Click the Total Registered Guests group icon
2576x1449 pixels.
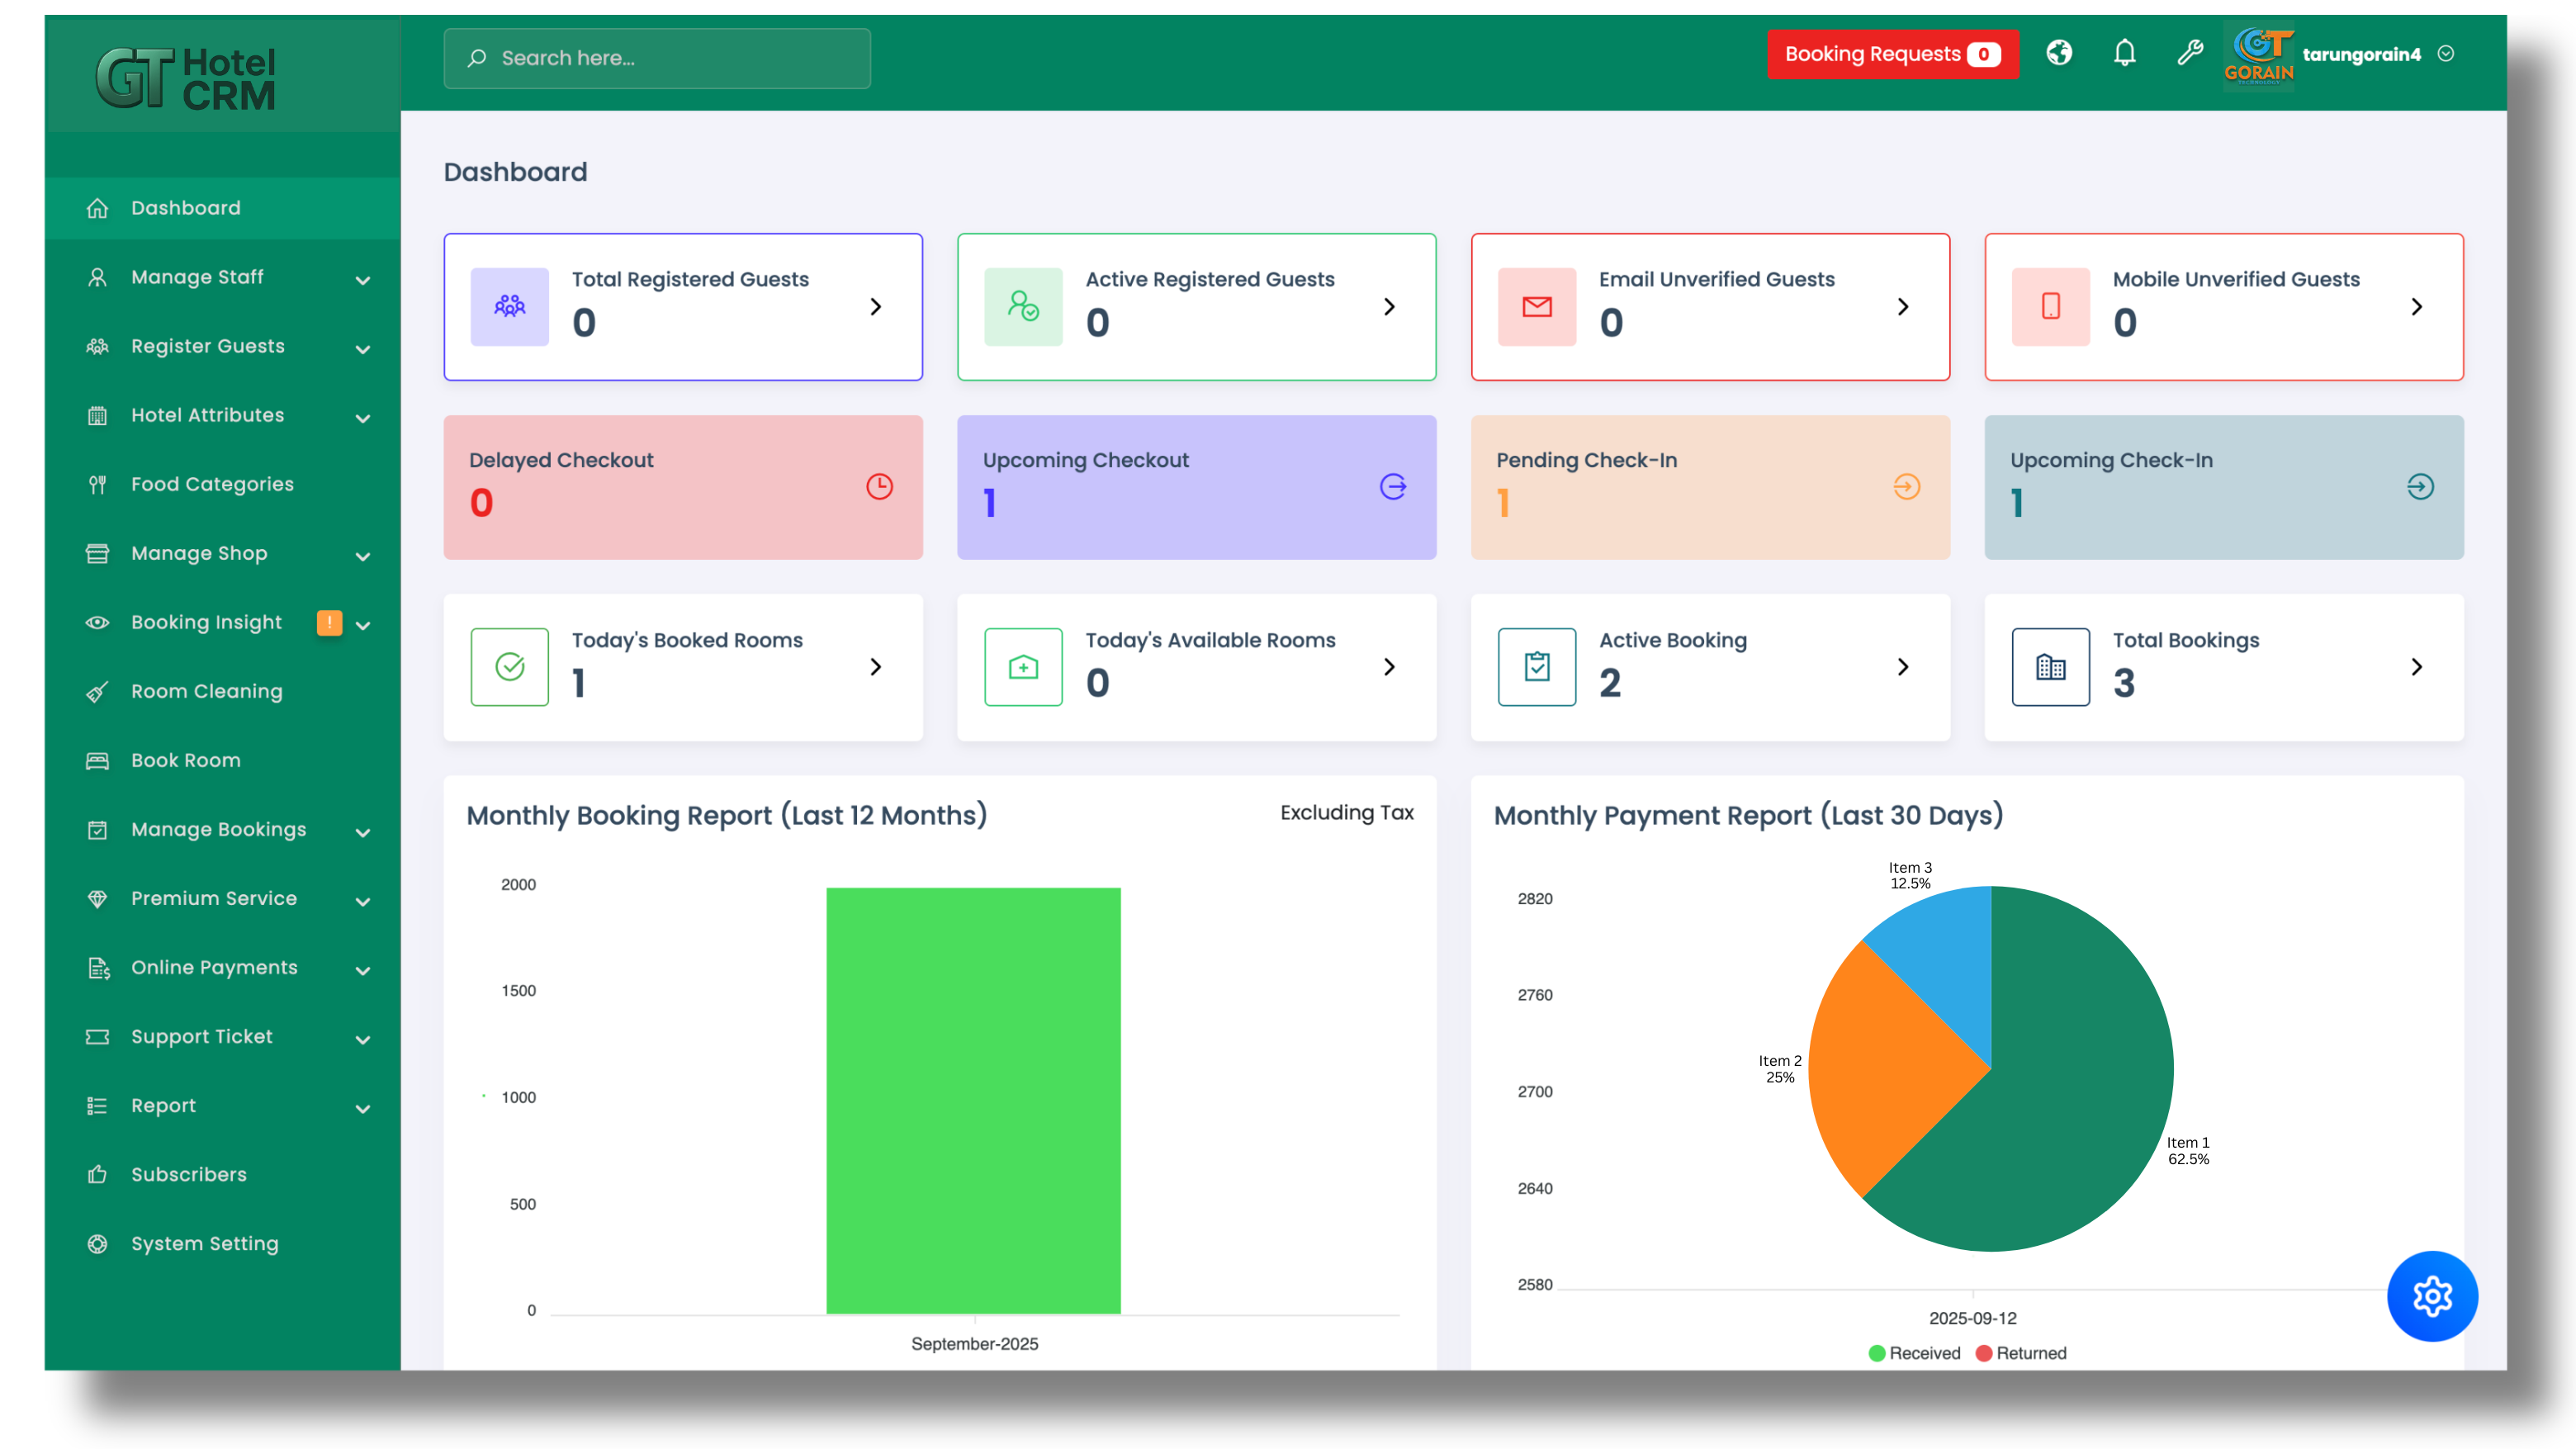click(x=509, y=307)
